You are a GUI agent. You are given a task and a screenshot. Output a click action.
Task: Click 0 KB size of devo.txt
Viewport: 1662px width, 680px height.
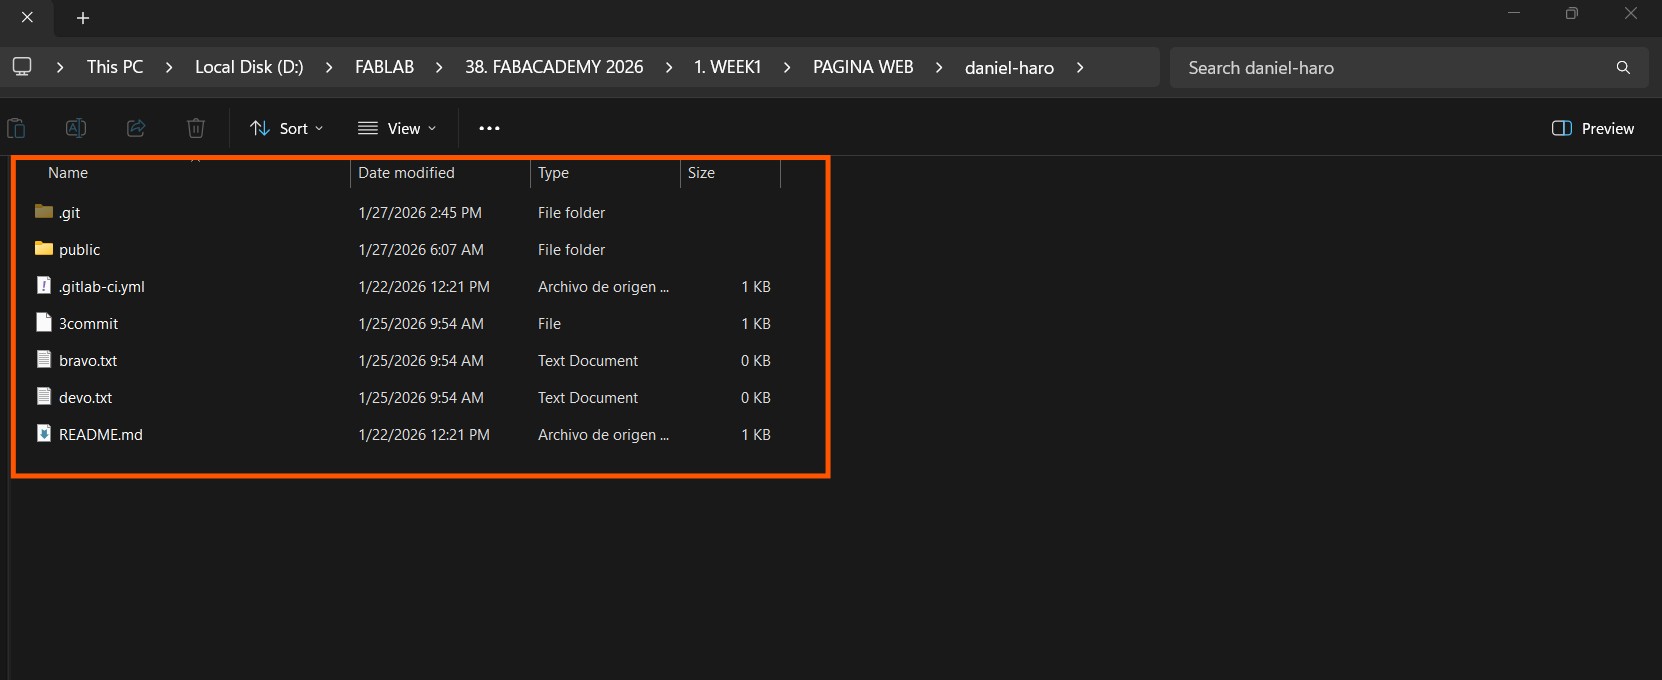click(x=756, y=398)
